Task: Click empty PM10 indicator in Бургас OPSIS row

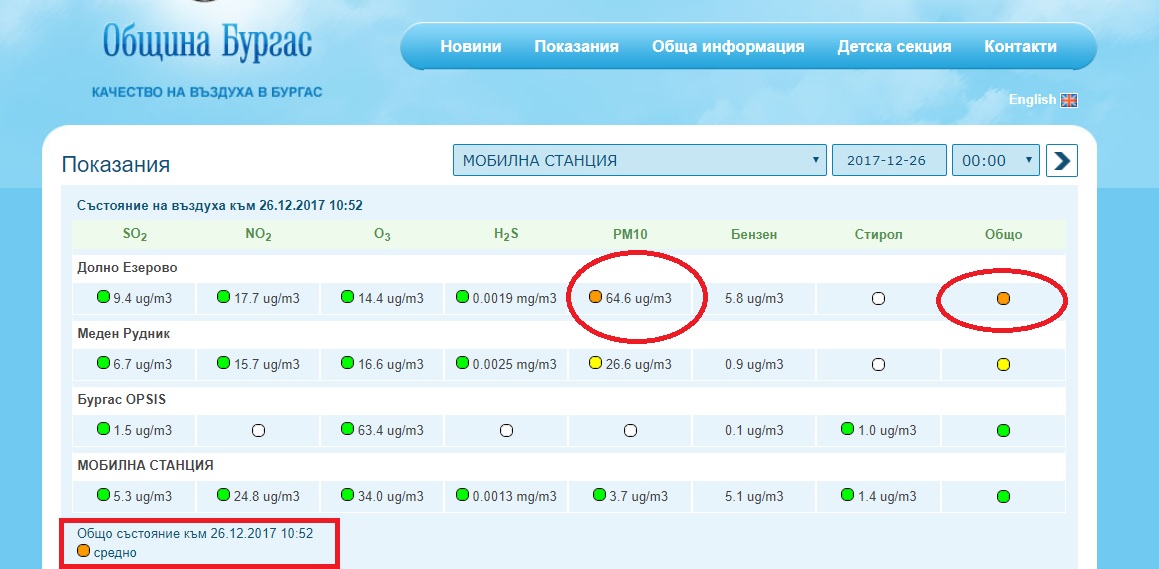Action: [x=630, y=431]
